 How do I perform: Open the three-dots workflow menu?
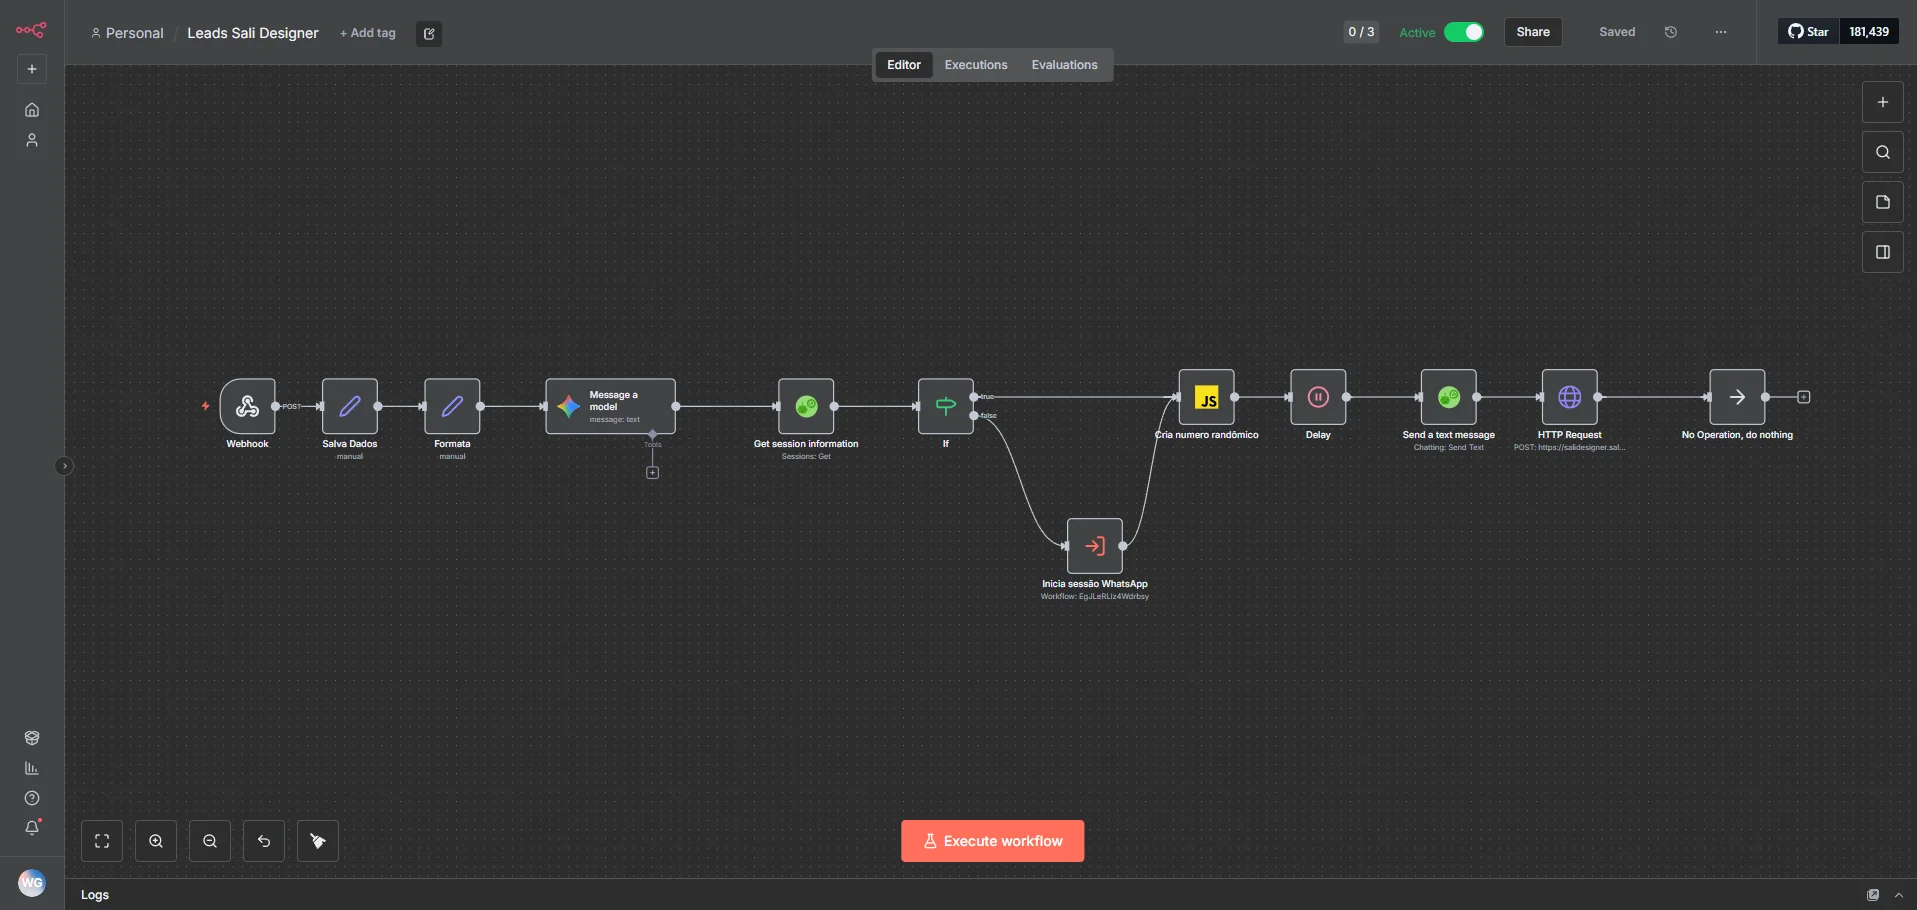(1720, 32)
